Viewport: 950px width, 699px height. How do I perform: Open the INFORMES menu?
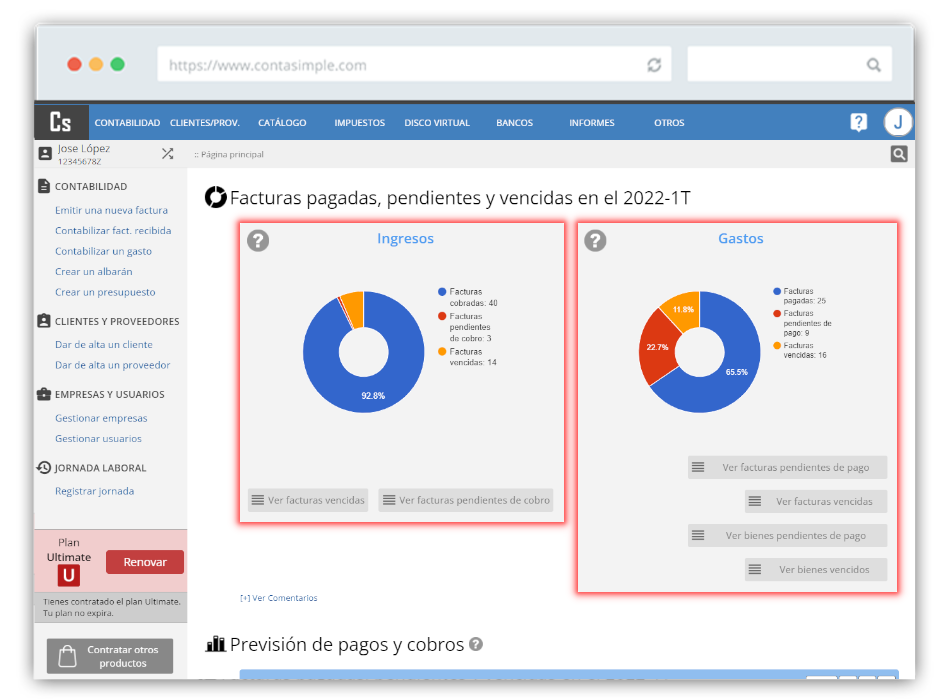[x=592, y=122]
